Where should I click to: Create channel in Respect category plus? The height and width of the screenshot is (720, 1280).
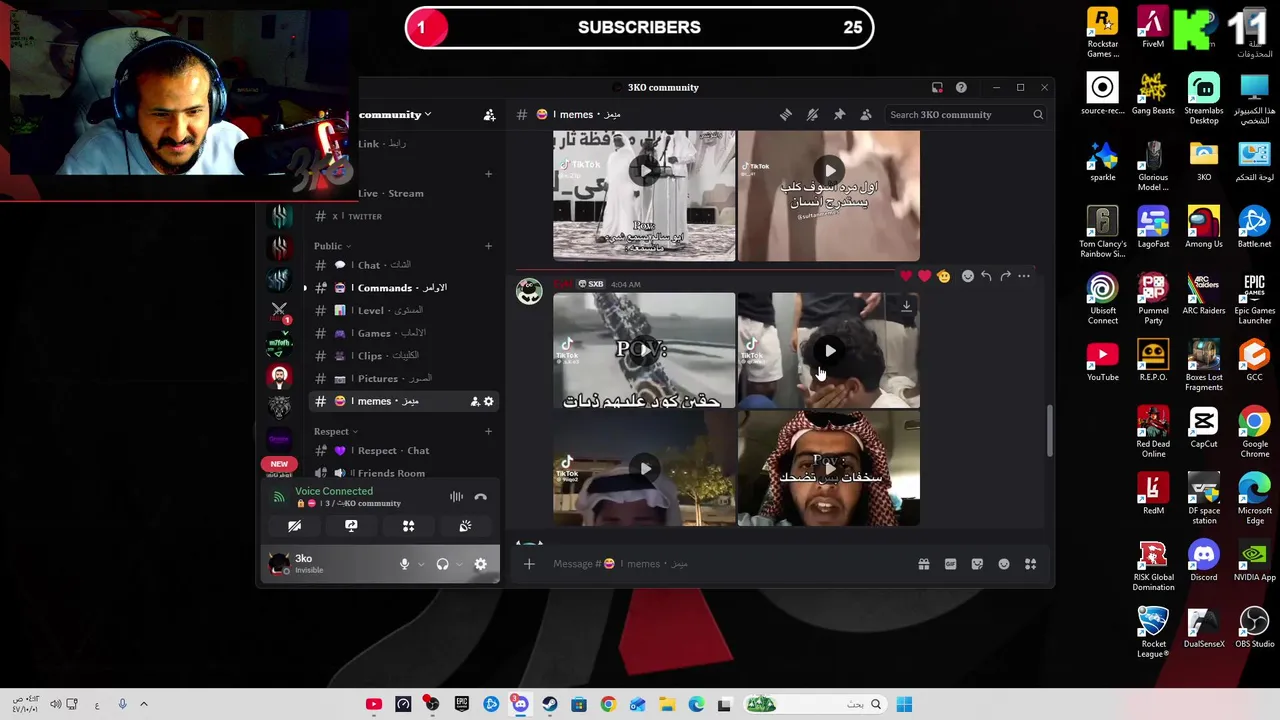(488, 432)
